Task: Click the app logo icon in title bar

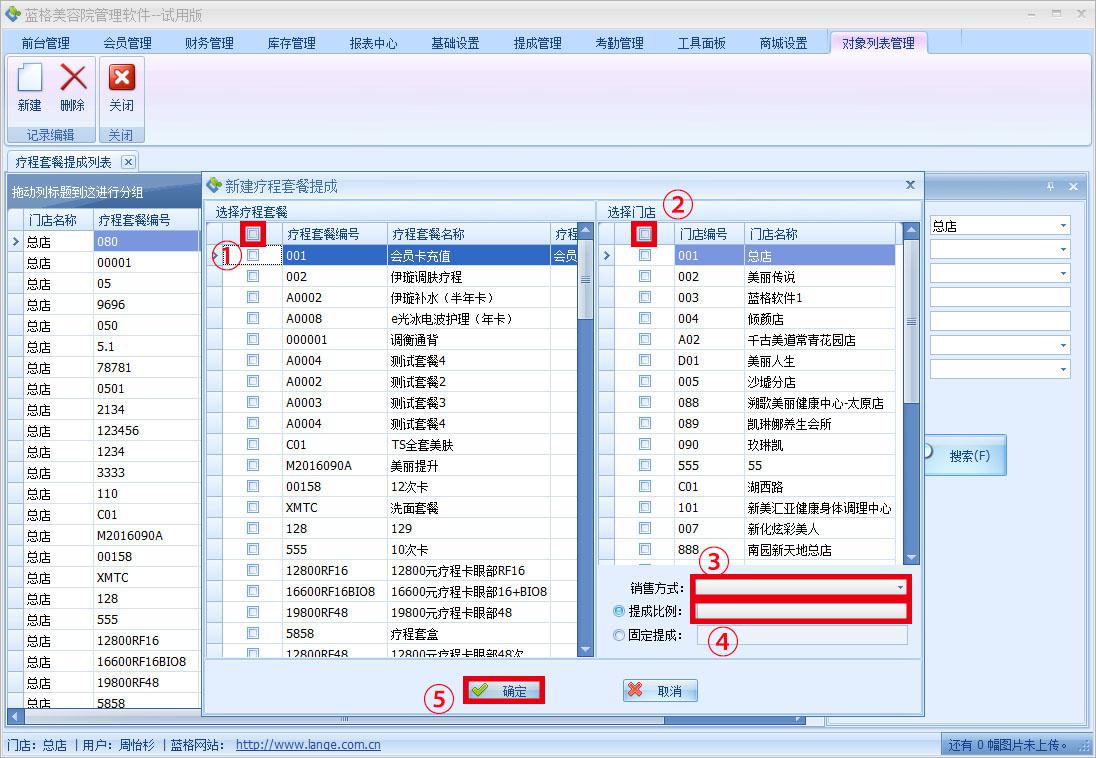Action: point(13,13)
